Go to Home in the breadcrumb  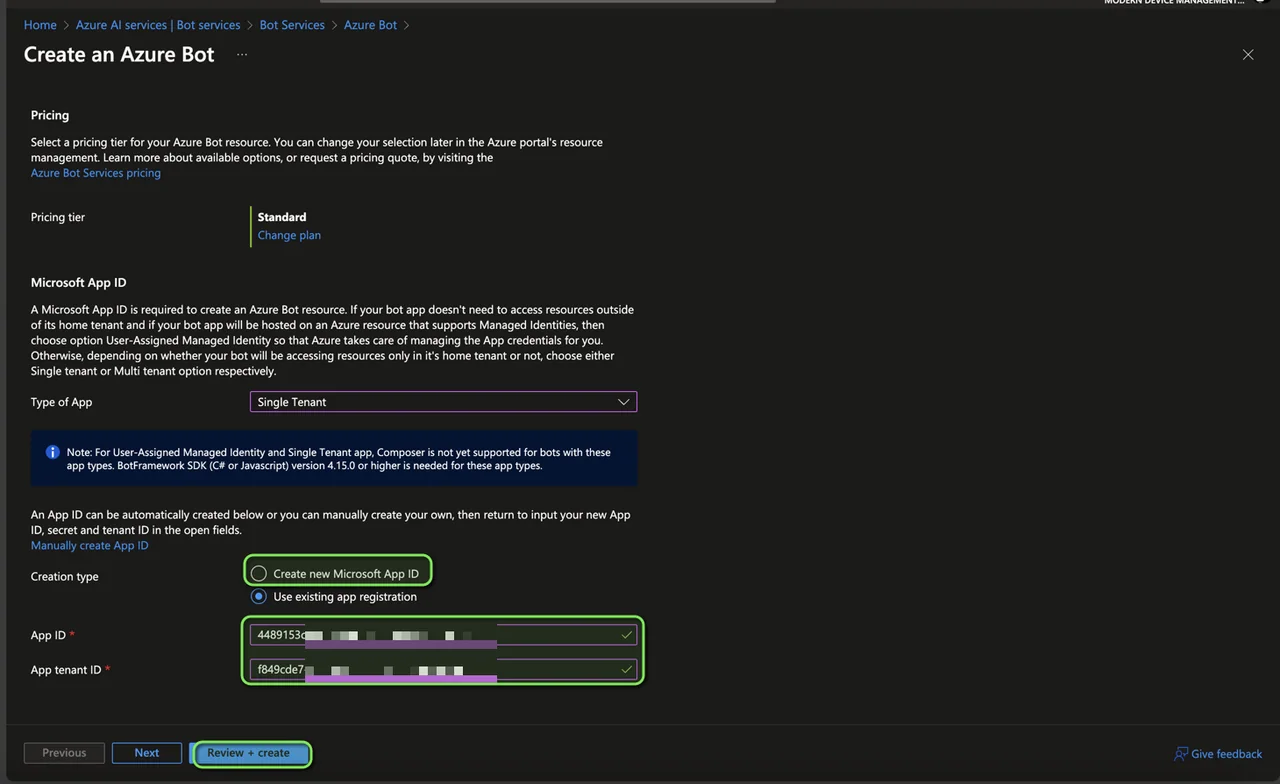point(40,25)
